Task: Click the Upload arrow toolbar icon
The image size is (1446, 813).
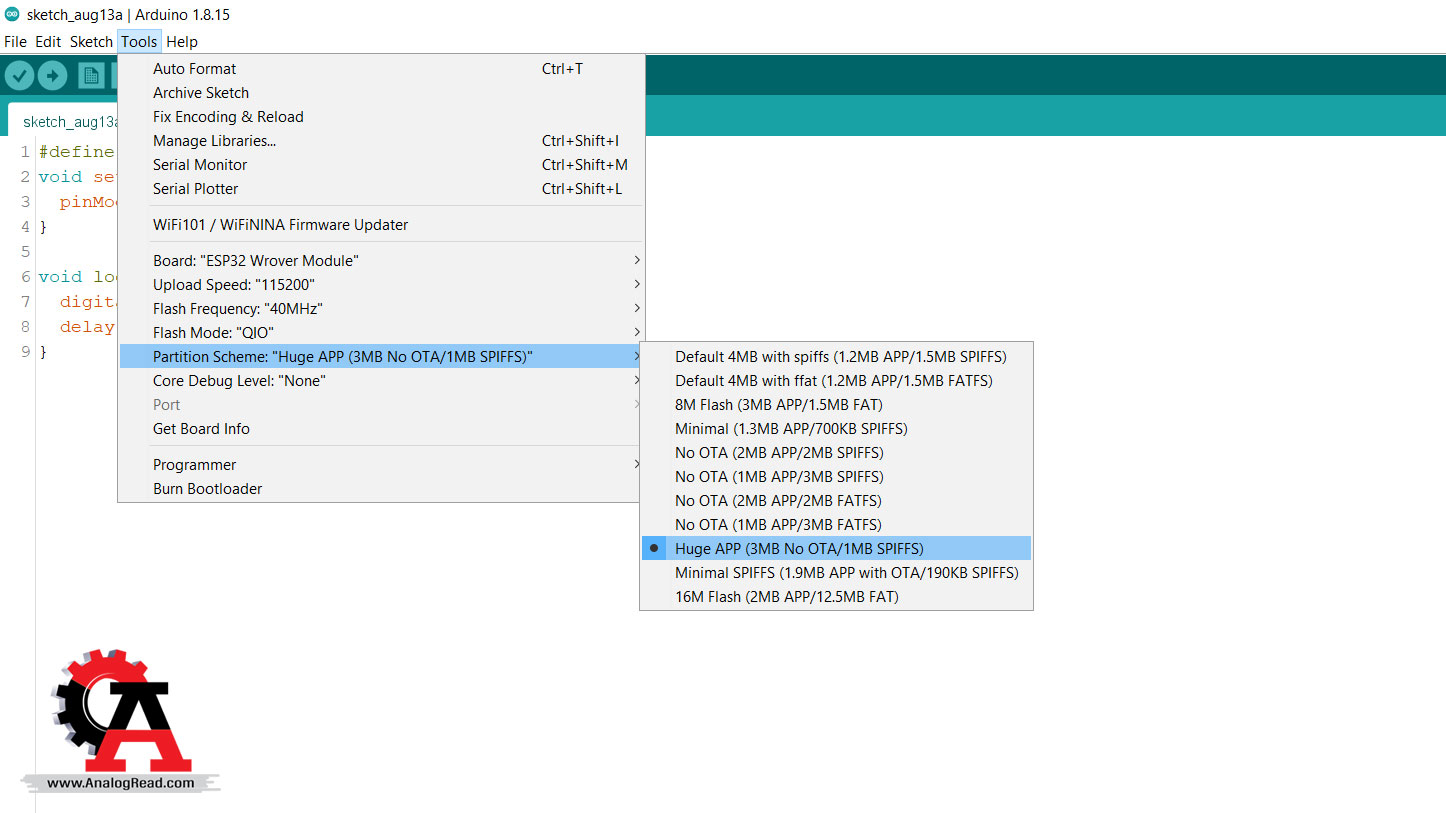Action: [x=52, y=76]
